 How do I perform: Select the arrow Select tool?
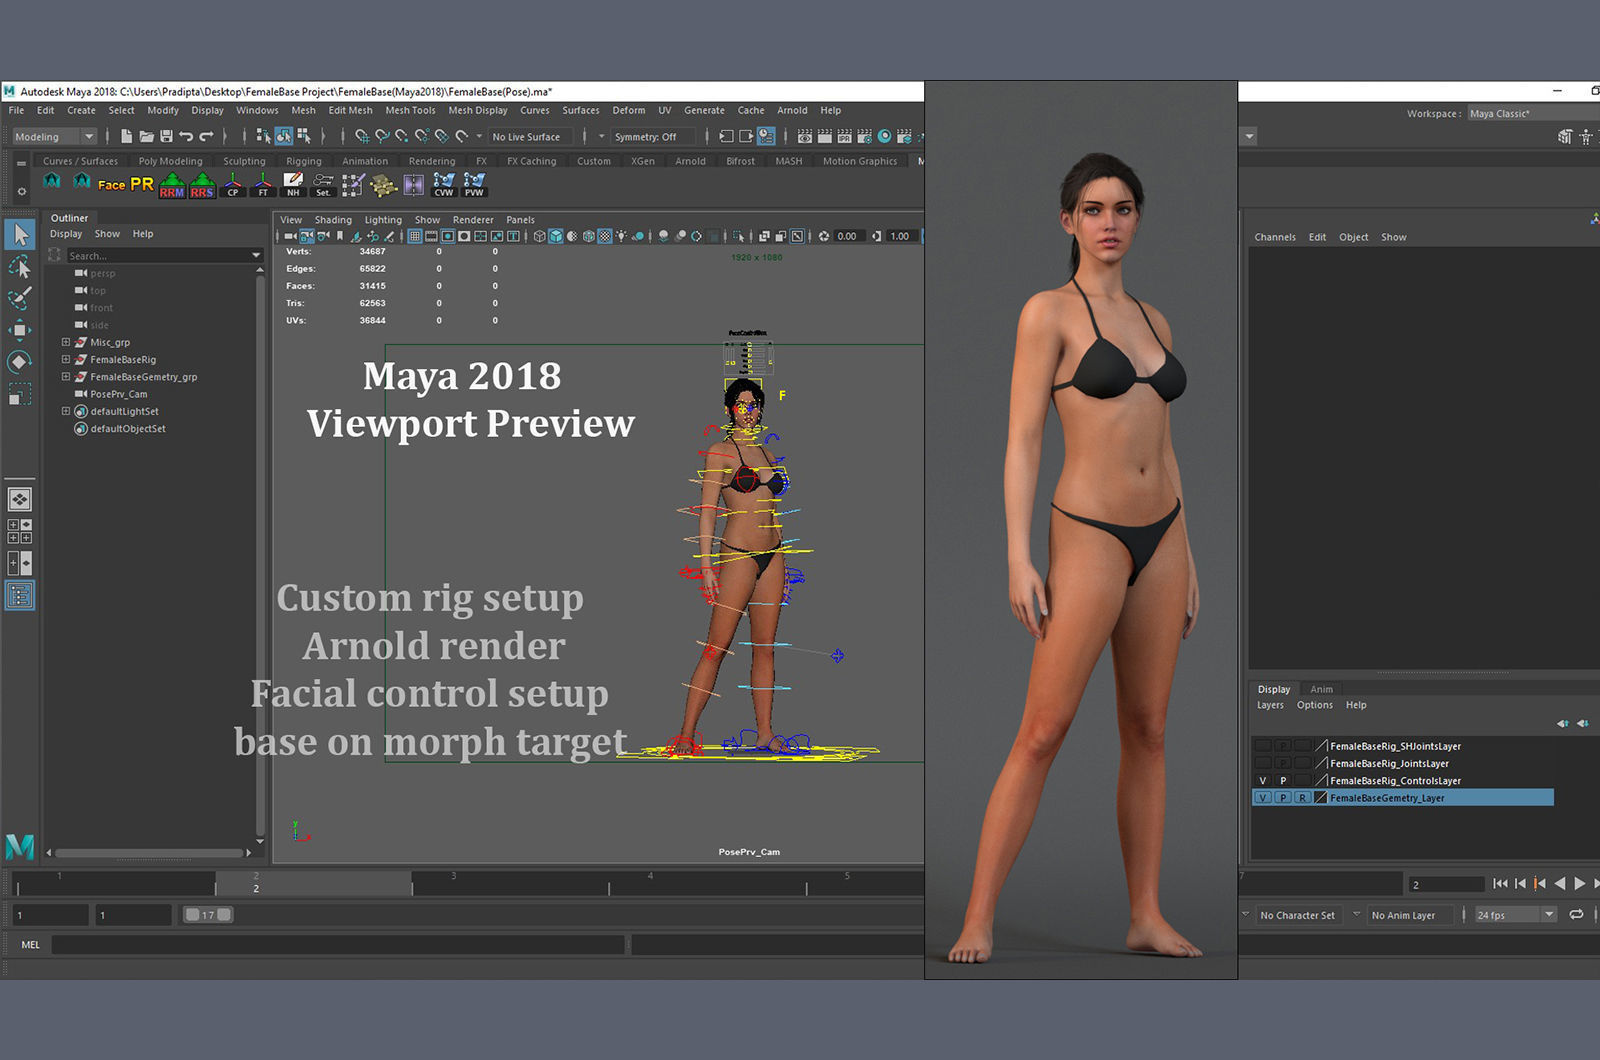[20, 234]
